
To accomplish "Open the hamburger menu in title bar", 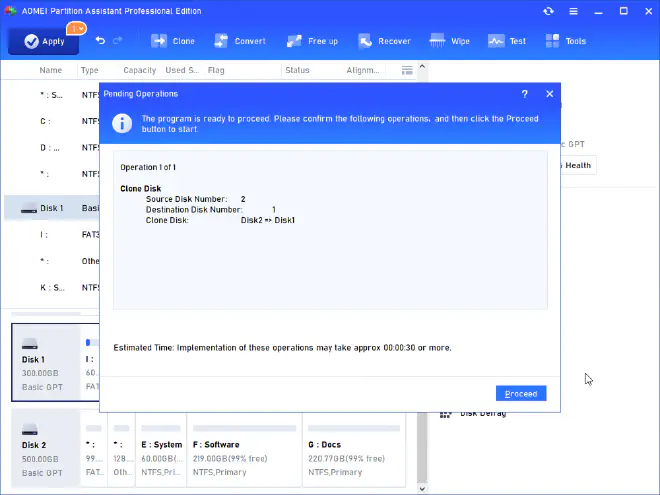I will point(572,11).
